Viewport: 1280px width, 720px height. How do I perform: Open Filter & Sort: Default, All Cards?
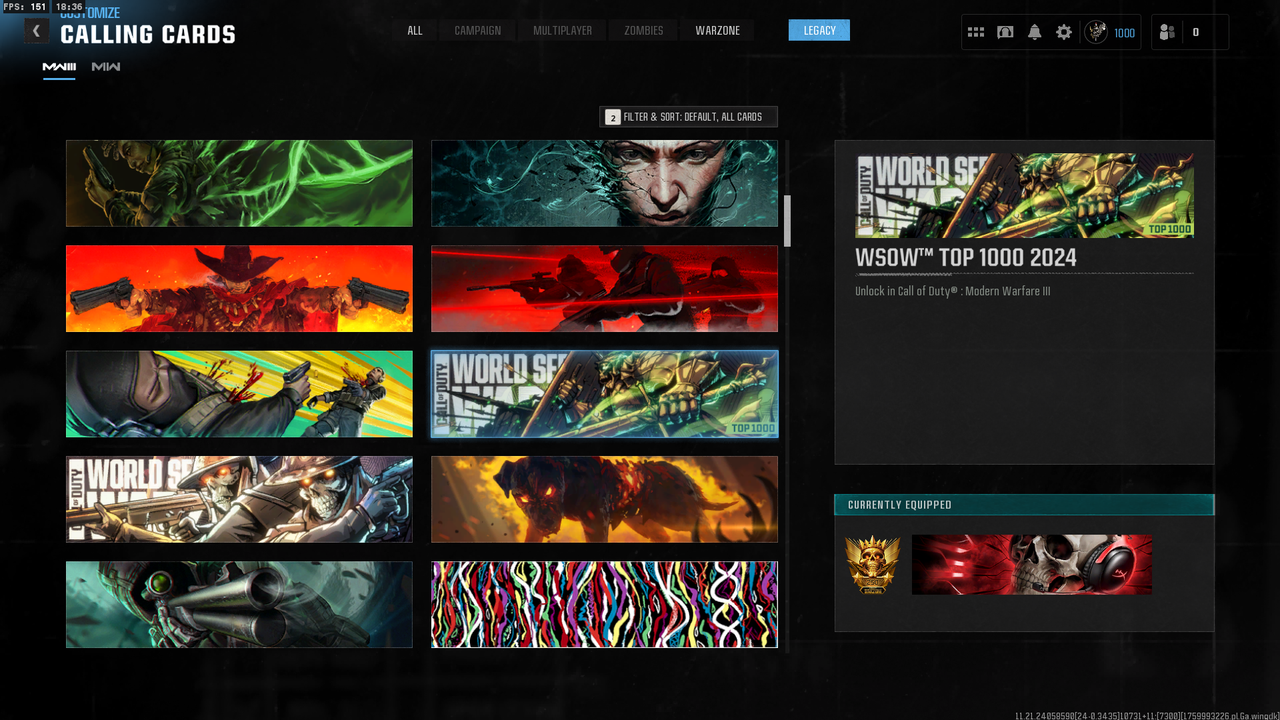[x=688, y=117]
